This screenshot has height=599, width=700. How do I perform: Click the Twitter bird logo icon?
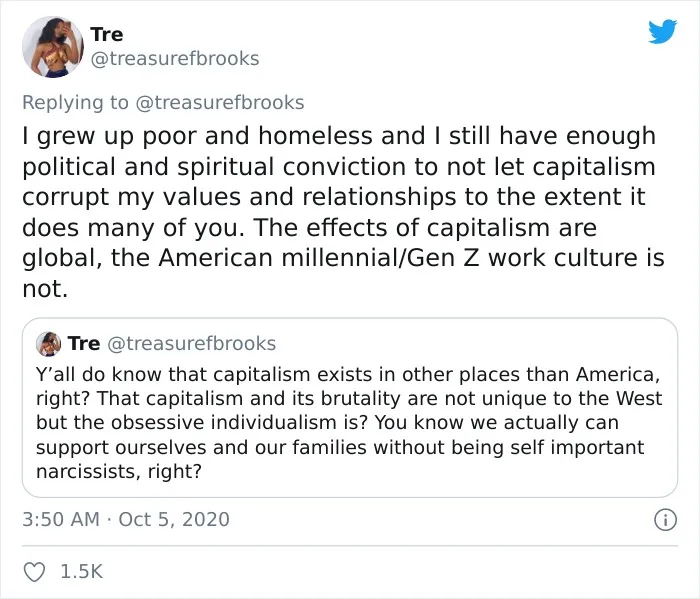coord(662,31)
